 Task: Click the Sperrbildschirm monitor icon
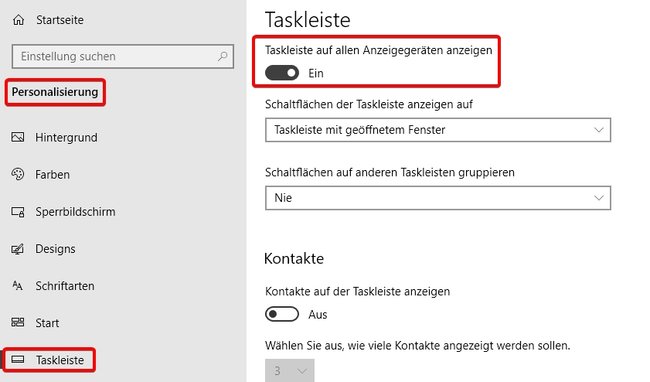coord(17,212)
